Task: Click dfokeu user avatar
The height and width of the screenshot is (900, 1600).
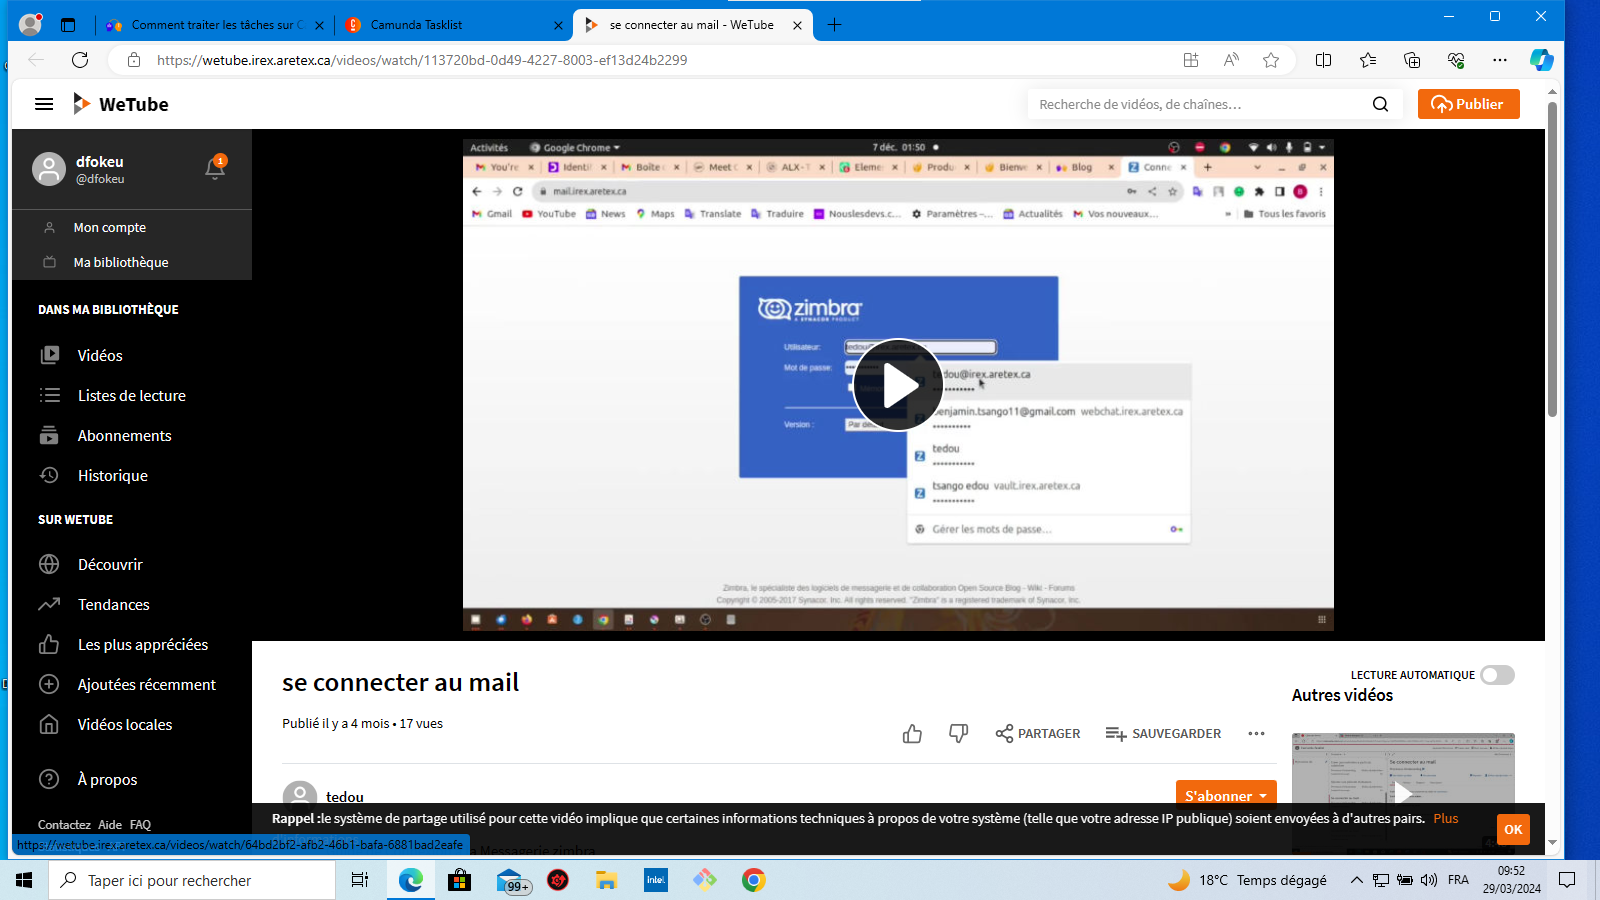Action: point(49,169)
